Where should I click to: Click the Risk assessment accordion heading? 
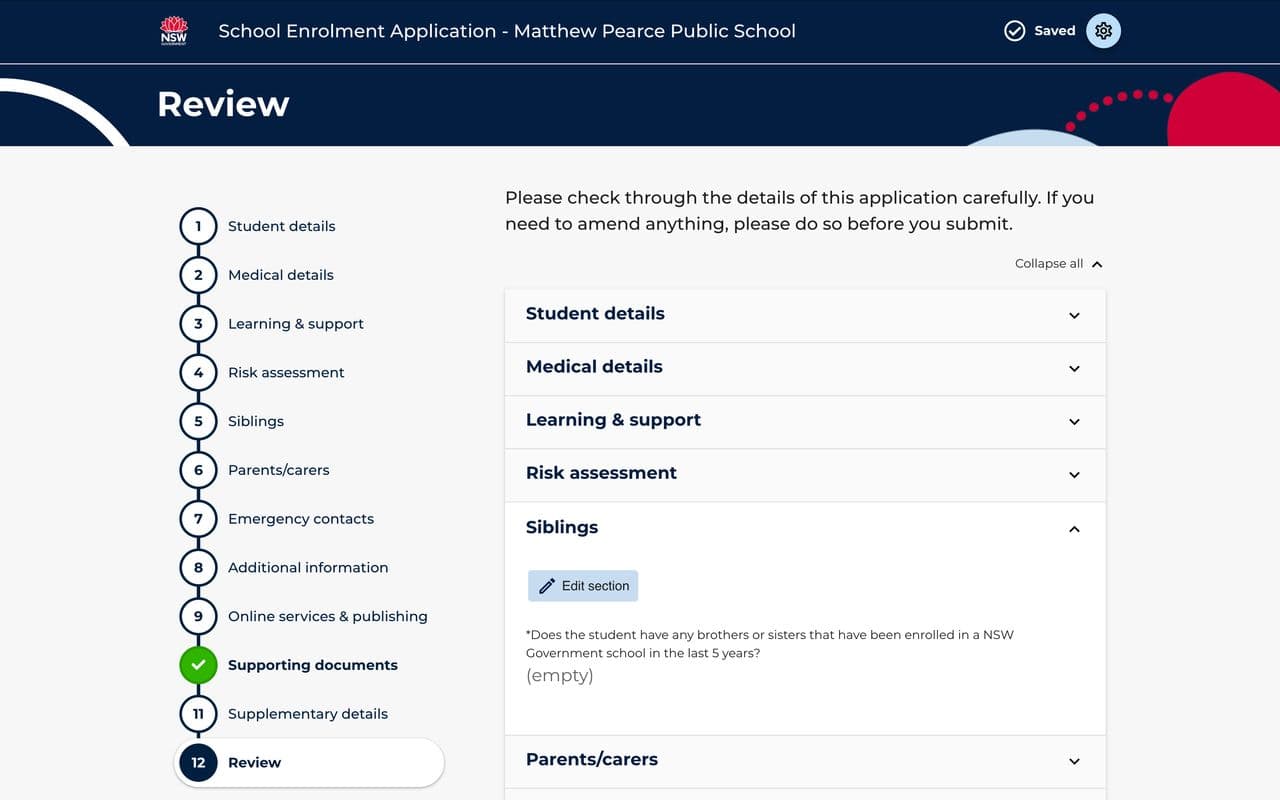(601, 473)
